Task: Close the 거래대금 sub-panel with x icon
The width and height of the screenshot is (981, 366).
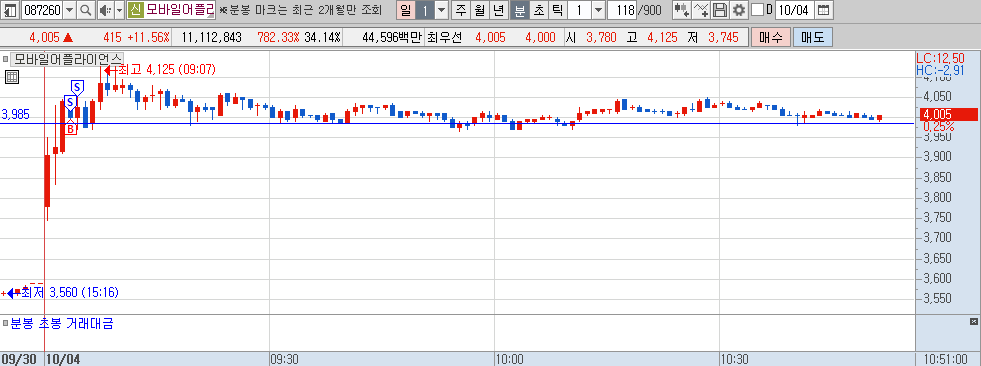Action: tap(973, 322)
